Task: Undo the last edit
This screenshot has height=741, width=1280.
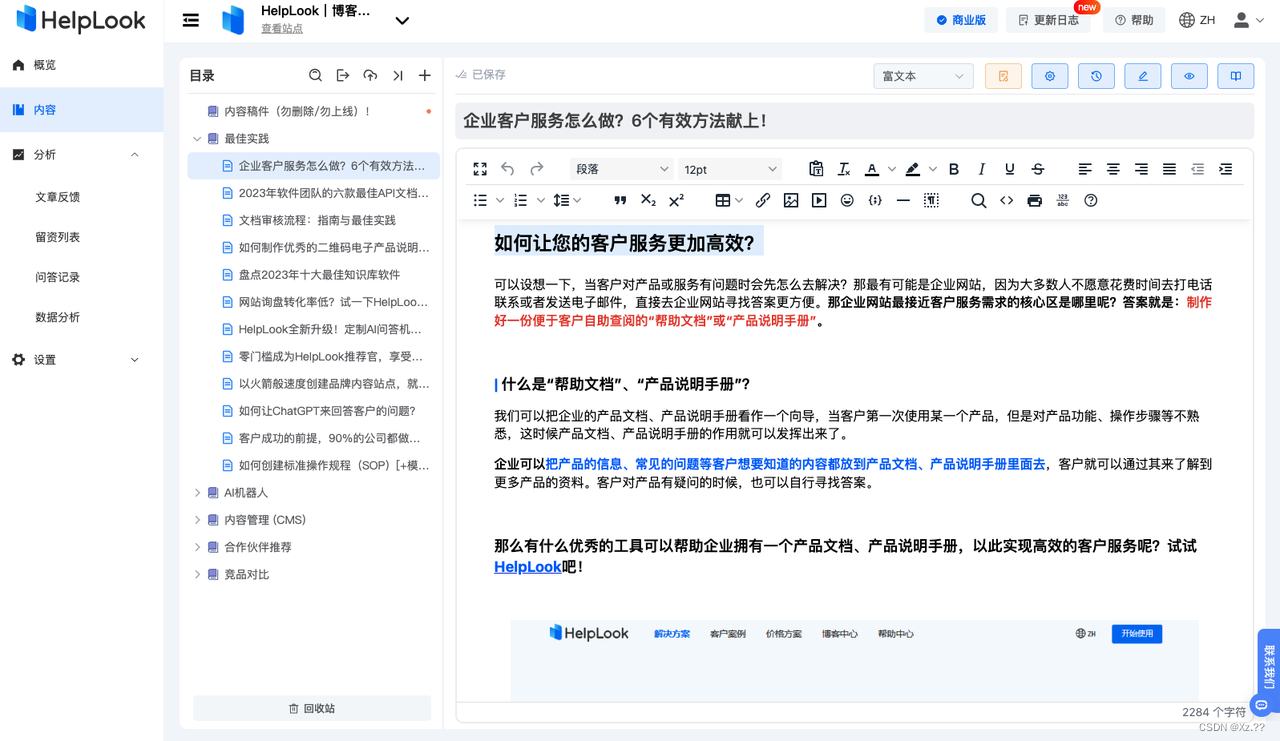Action: pos(508,169)
